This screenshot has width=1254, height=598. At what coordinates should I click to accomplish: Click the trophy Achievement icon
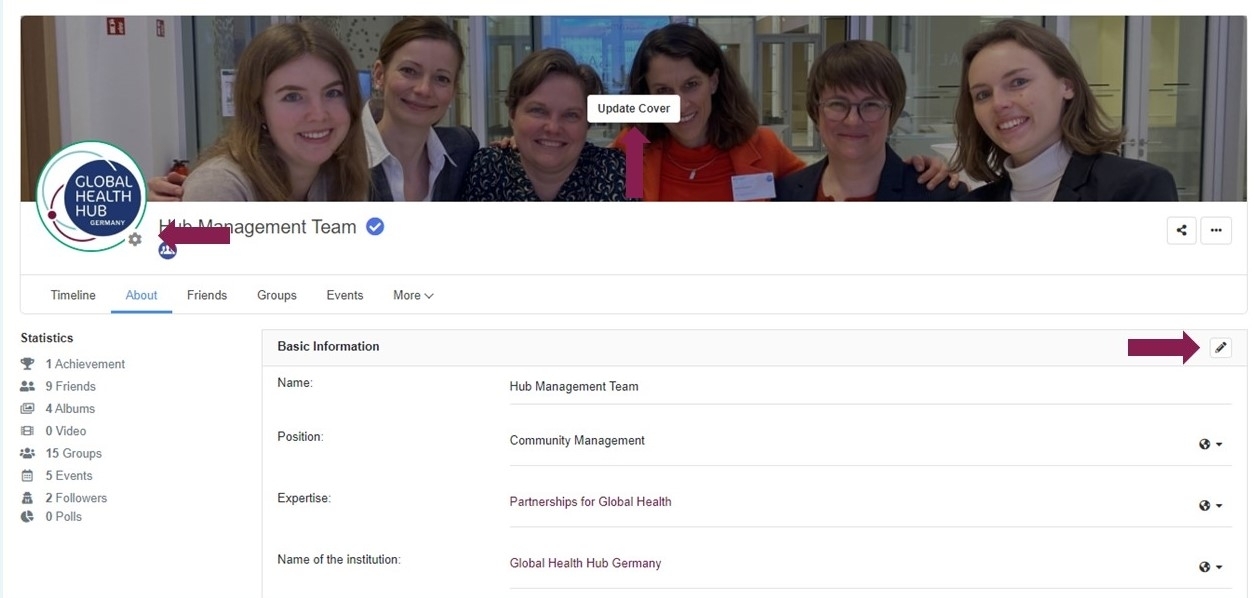pyautogui.click(x=28, y=364)
